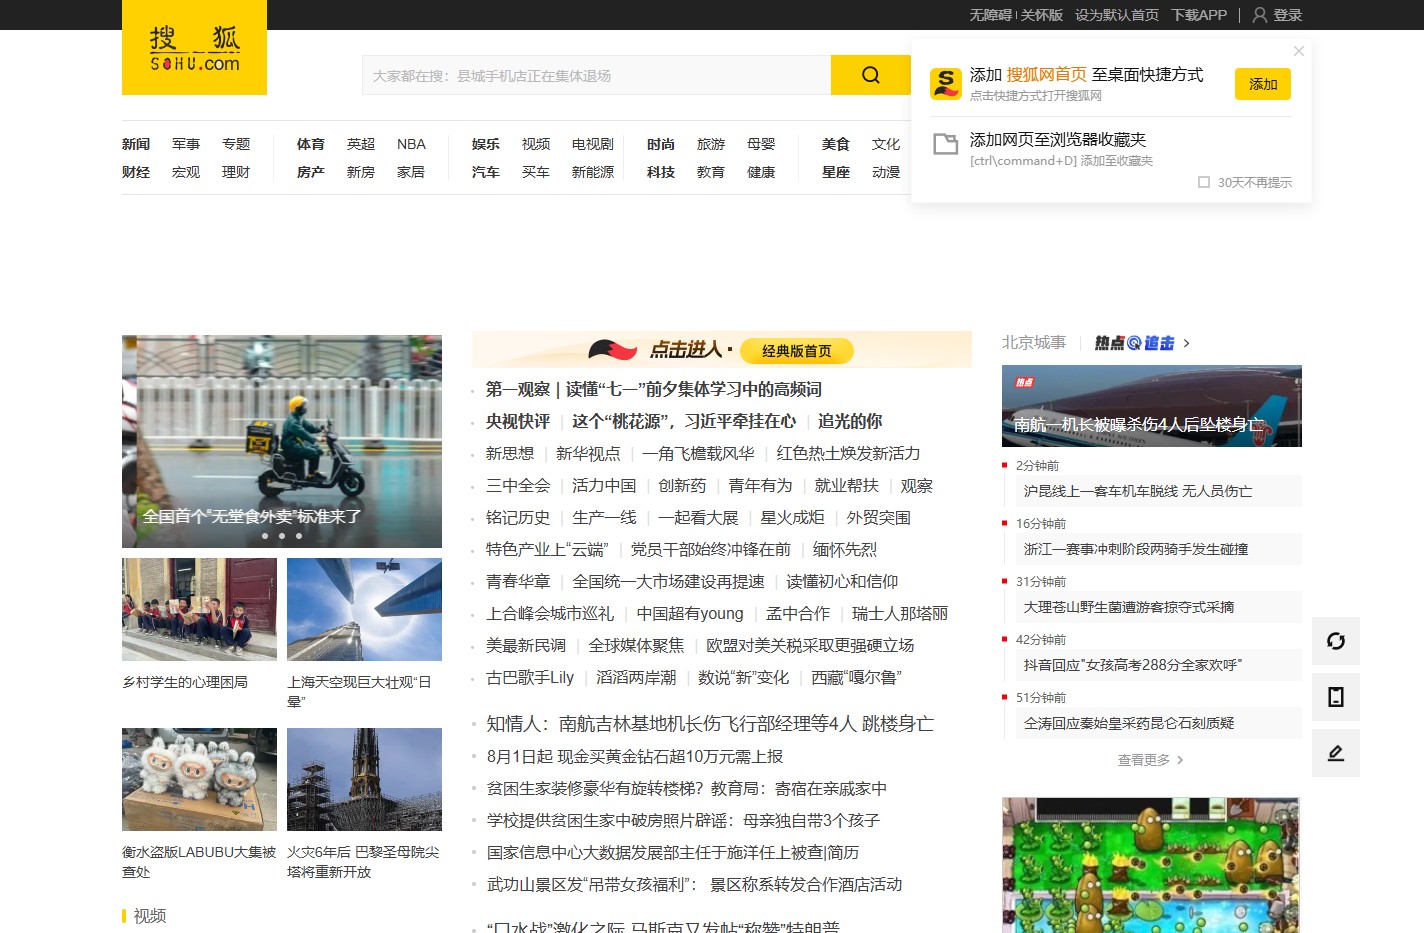This screenshot has height=933, width=1424.
Task: Open 新华视点 link
Action: pyautogui.click(x=588, y=453)
